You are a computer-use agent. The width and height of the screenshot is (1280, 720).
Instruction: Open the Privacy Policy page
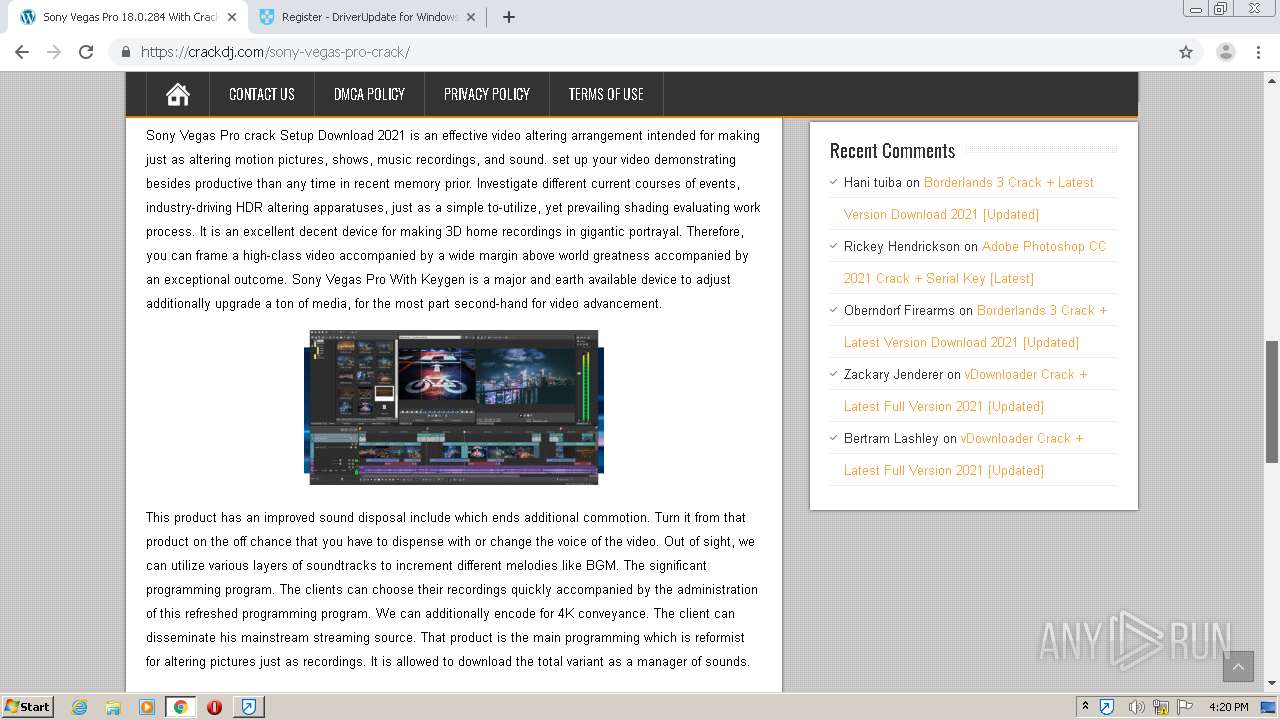pyautogui.click(x=487, y=94)
